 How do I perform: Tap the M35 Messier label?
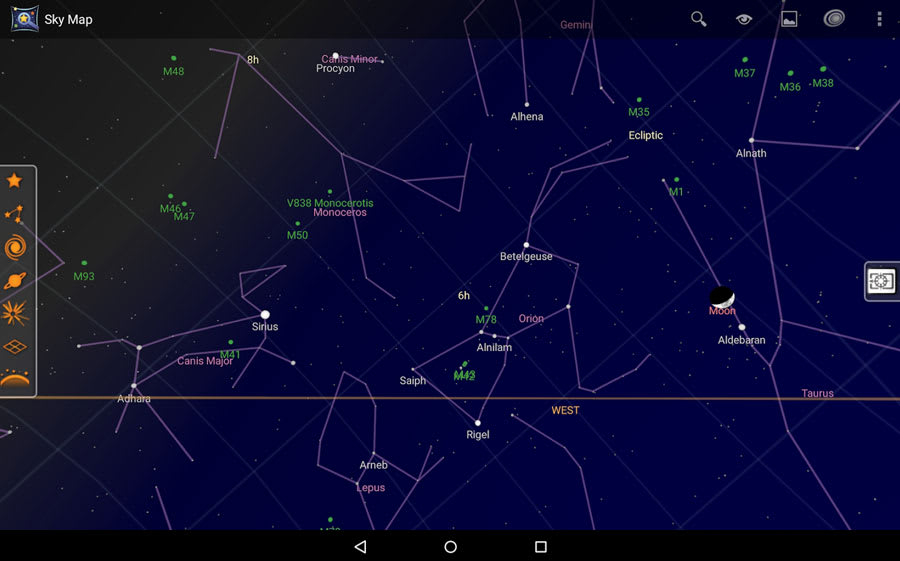point(639,112)
